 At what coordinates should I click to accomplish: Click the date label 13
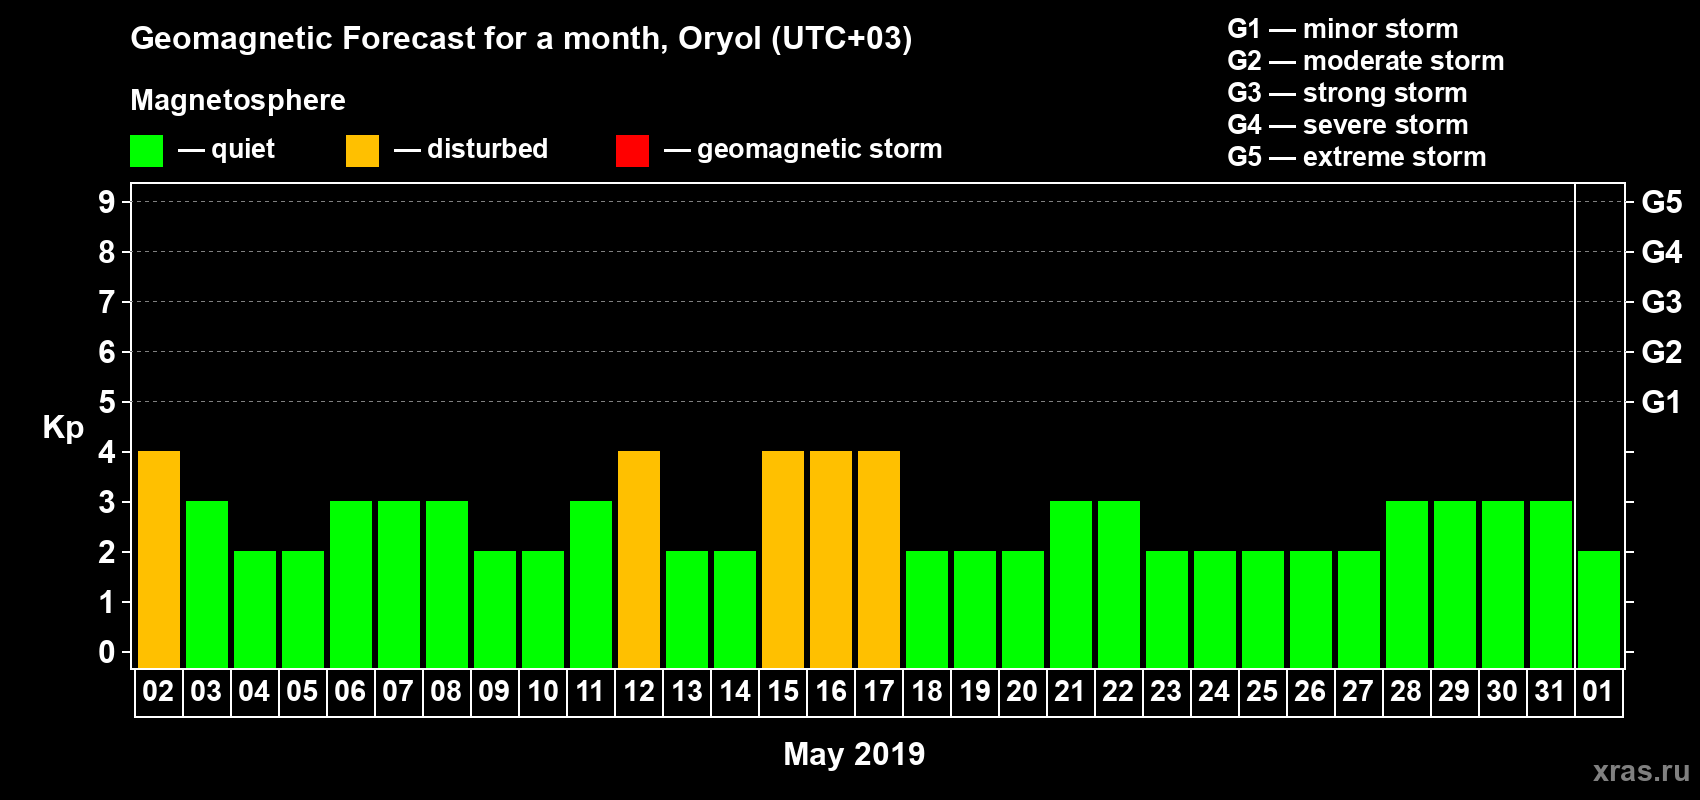coord(687,691)
